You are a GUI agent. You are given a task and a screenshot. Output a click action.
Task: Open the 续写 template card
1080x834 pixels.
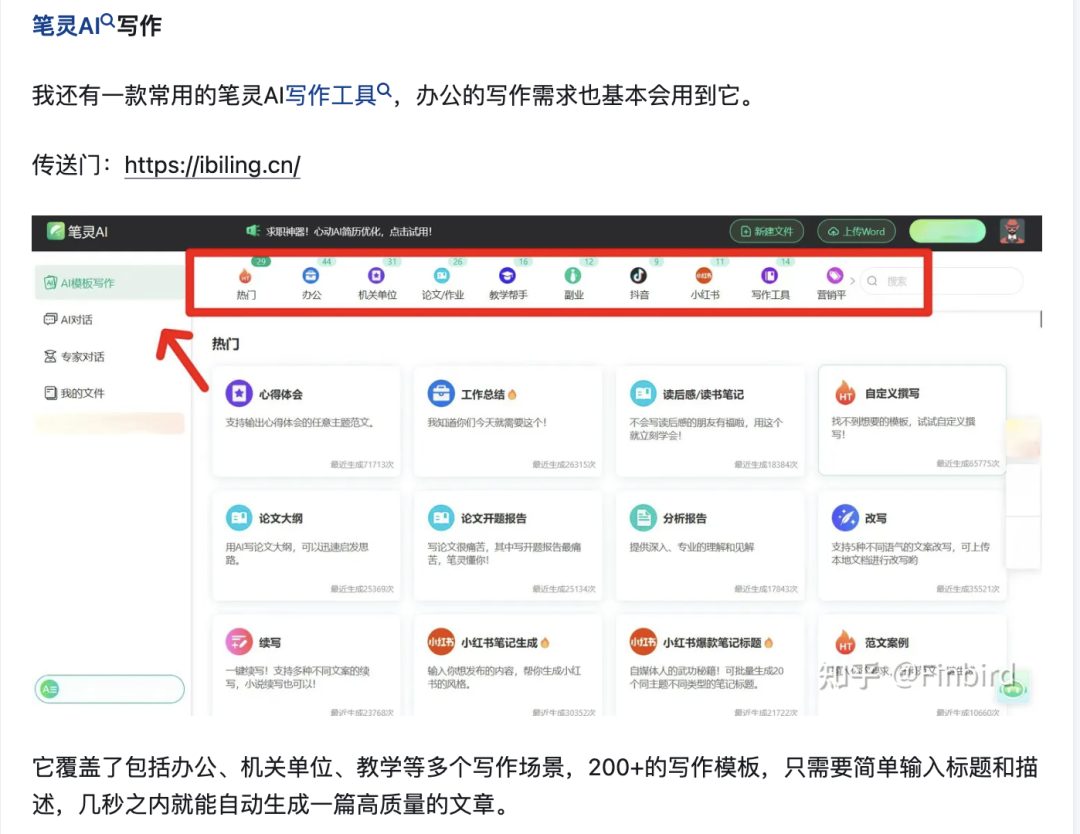(x=306, y=665)
